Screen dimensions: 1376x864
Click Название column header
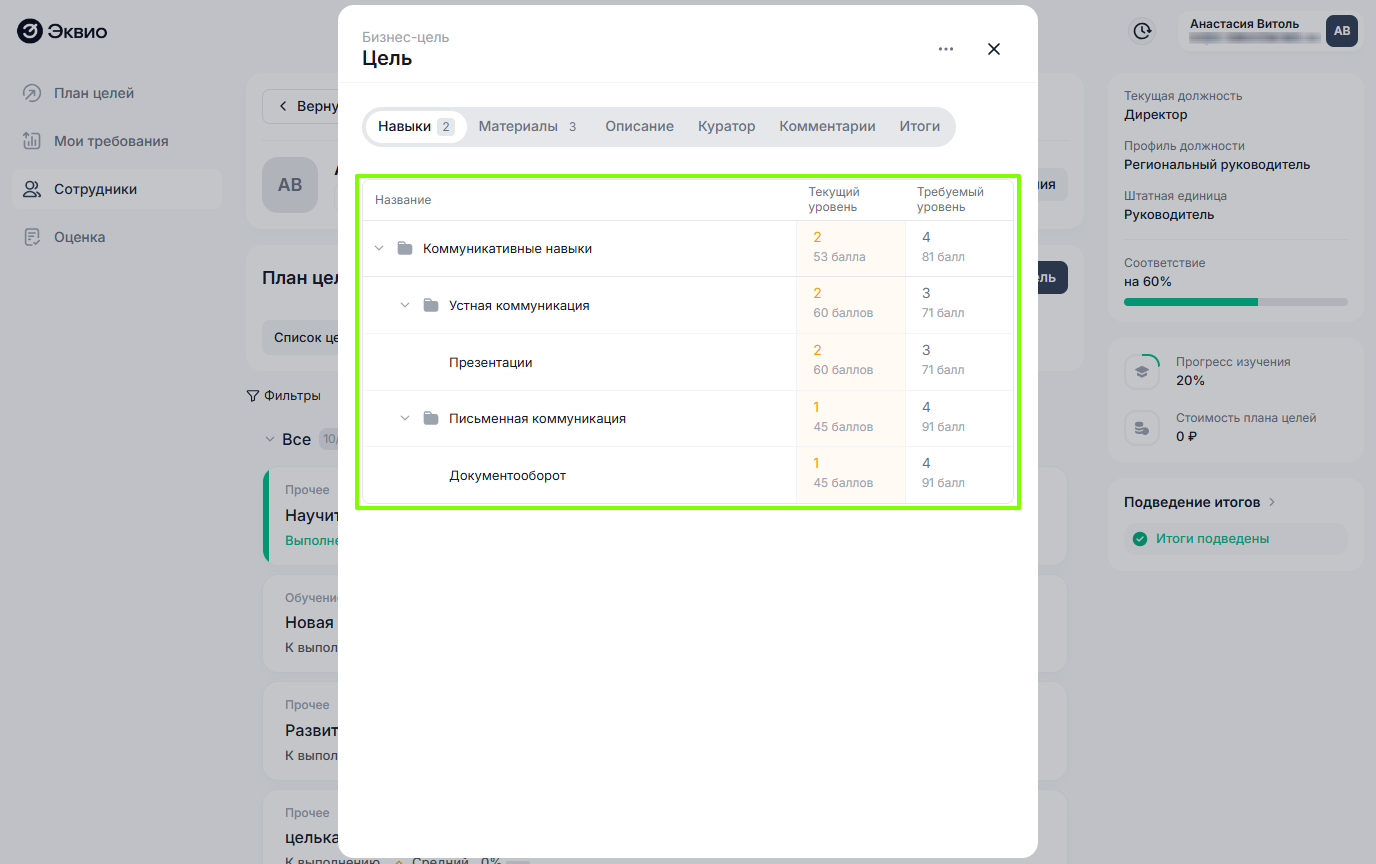(x=403, y=200)
